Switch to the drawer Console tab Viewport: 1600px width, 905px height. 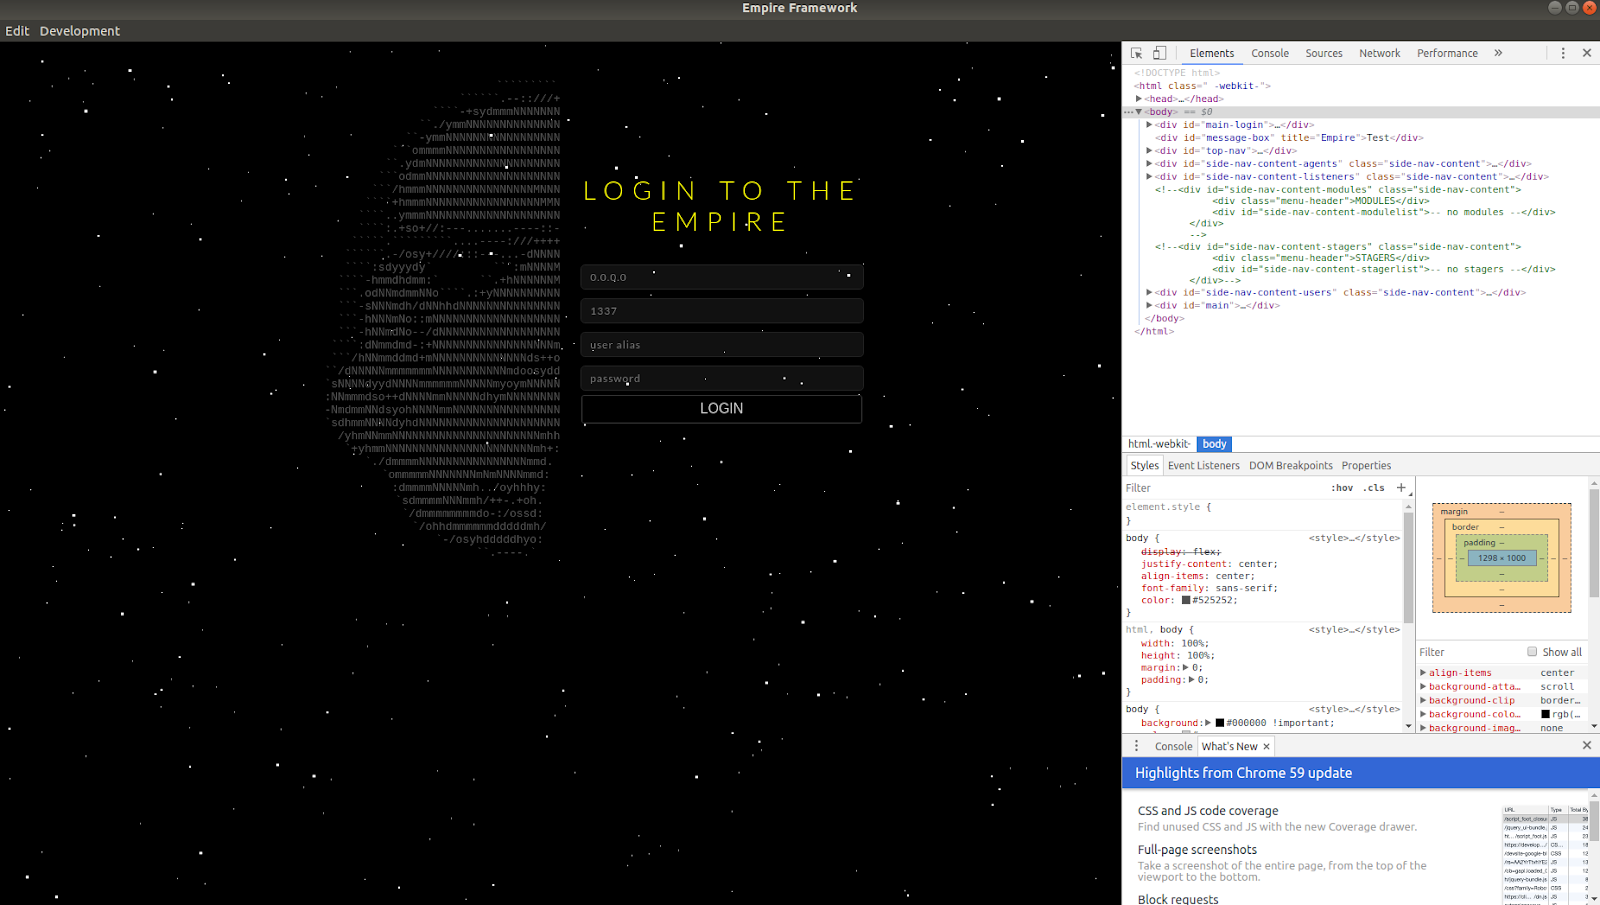[1174, 747]
